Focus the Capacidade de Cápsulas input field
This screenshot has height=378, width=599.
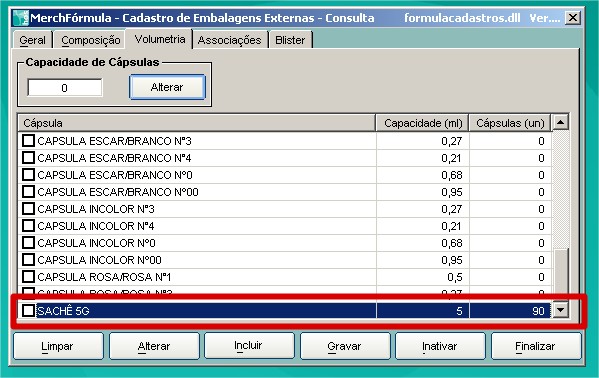click(x=65, y=88)
